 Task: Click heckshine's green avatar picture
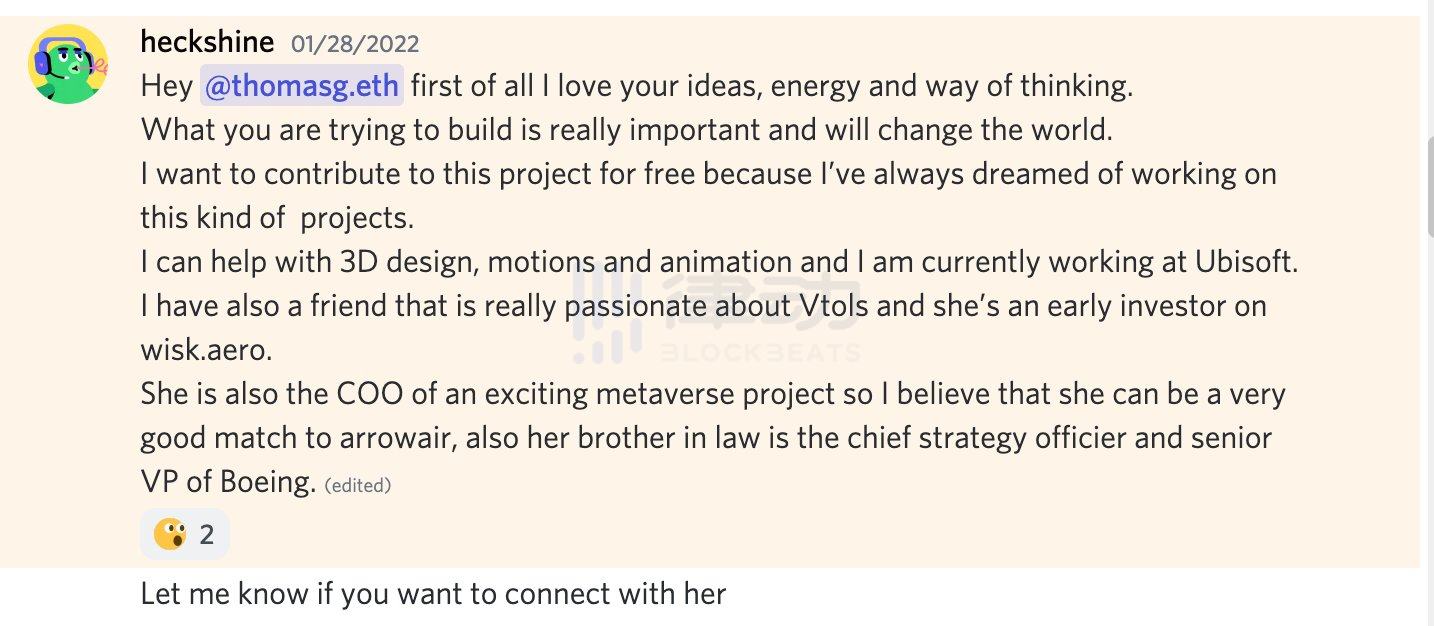68,65
